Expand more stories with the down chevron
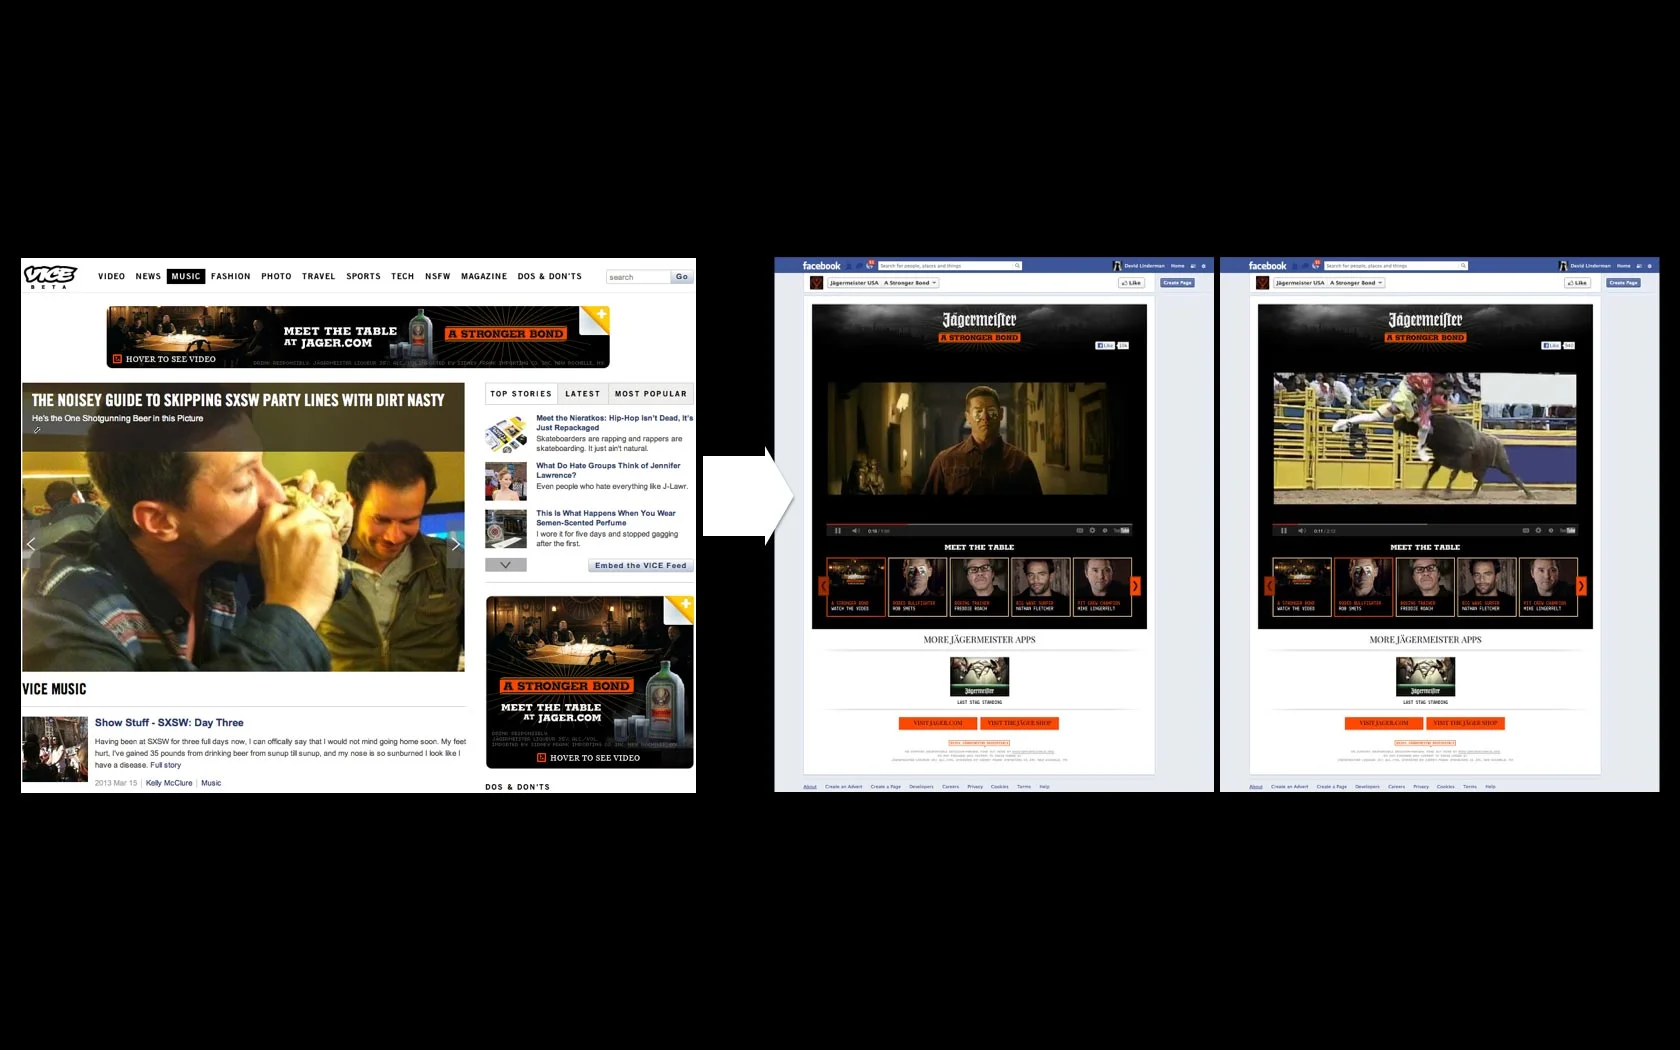 click(506, 565)
